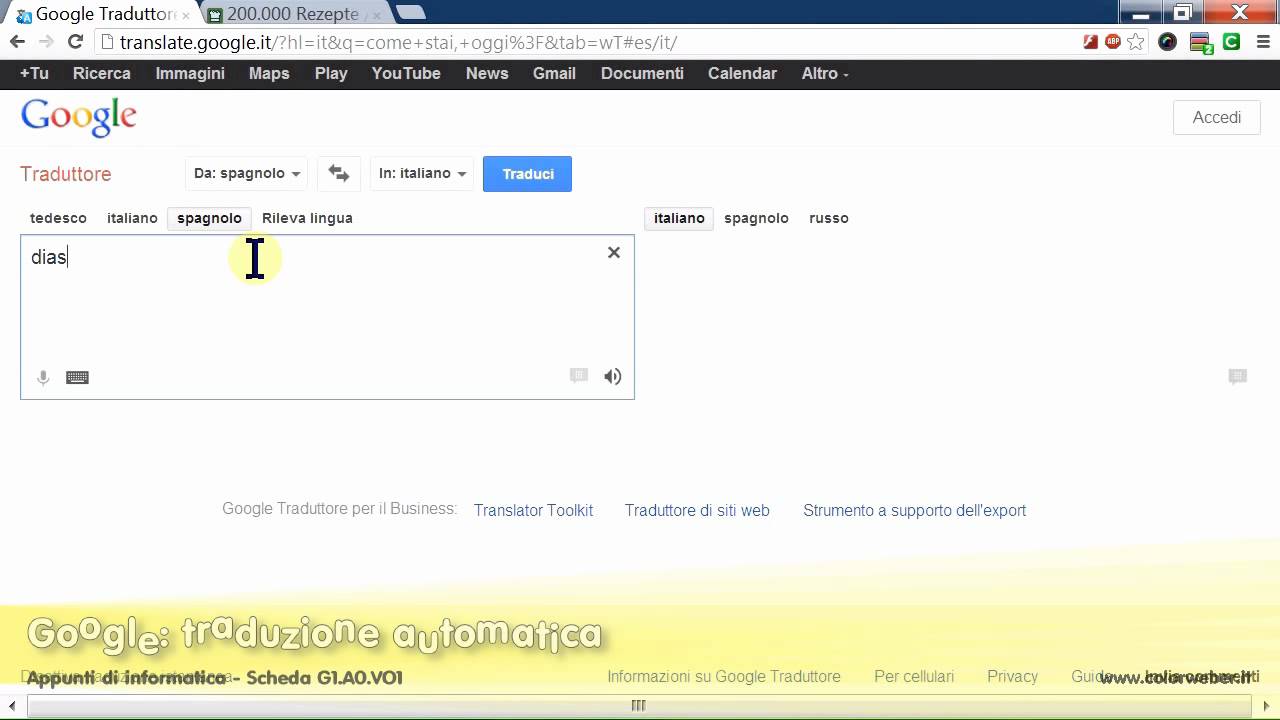Click the Flash plugin icon in address bar
This screenshot has height=720, width=1280.
pos(1091,42)
